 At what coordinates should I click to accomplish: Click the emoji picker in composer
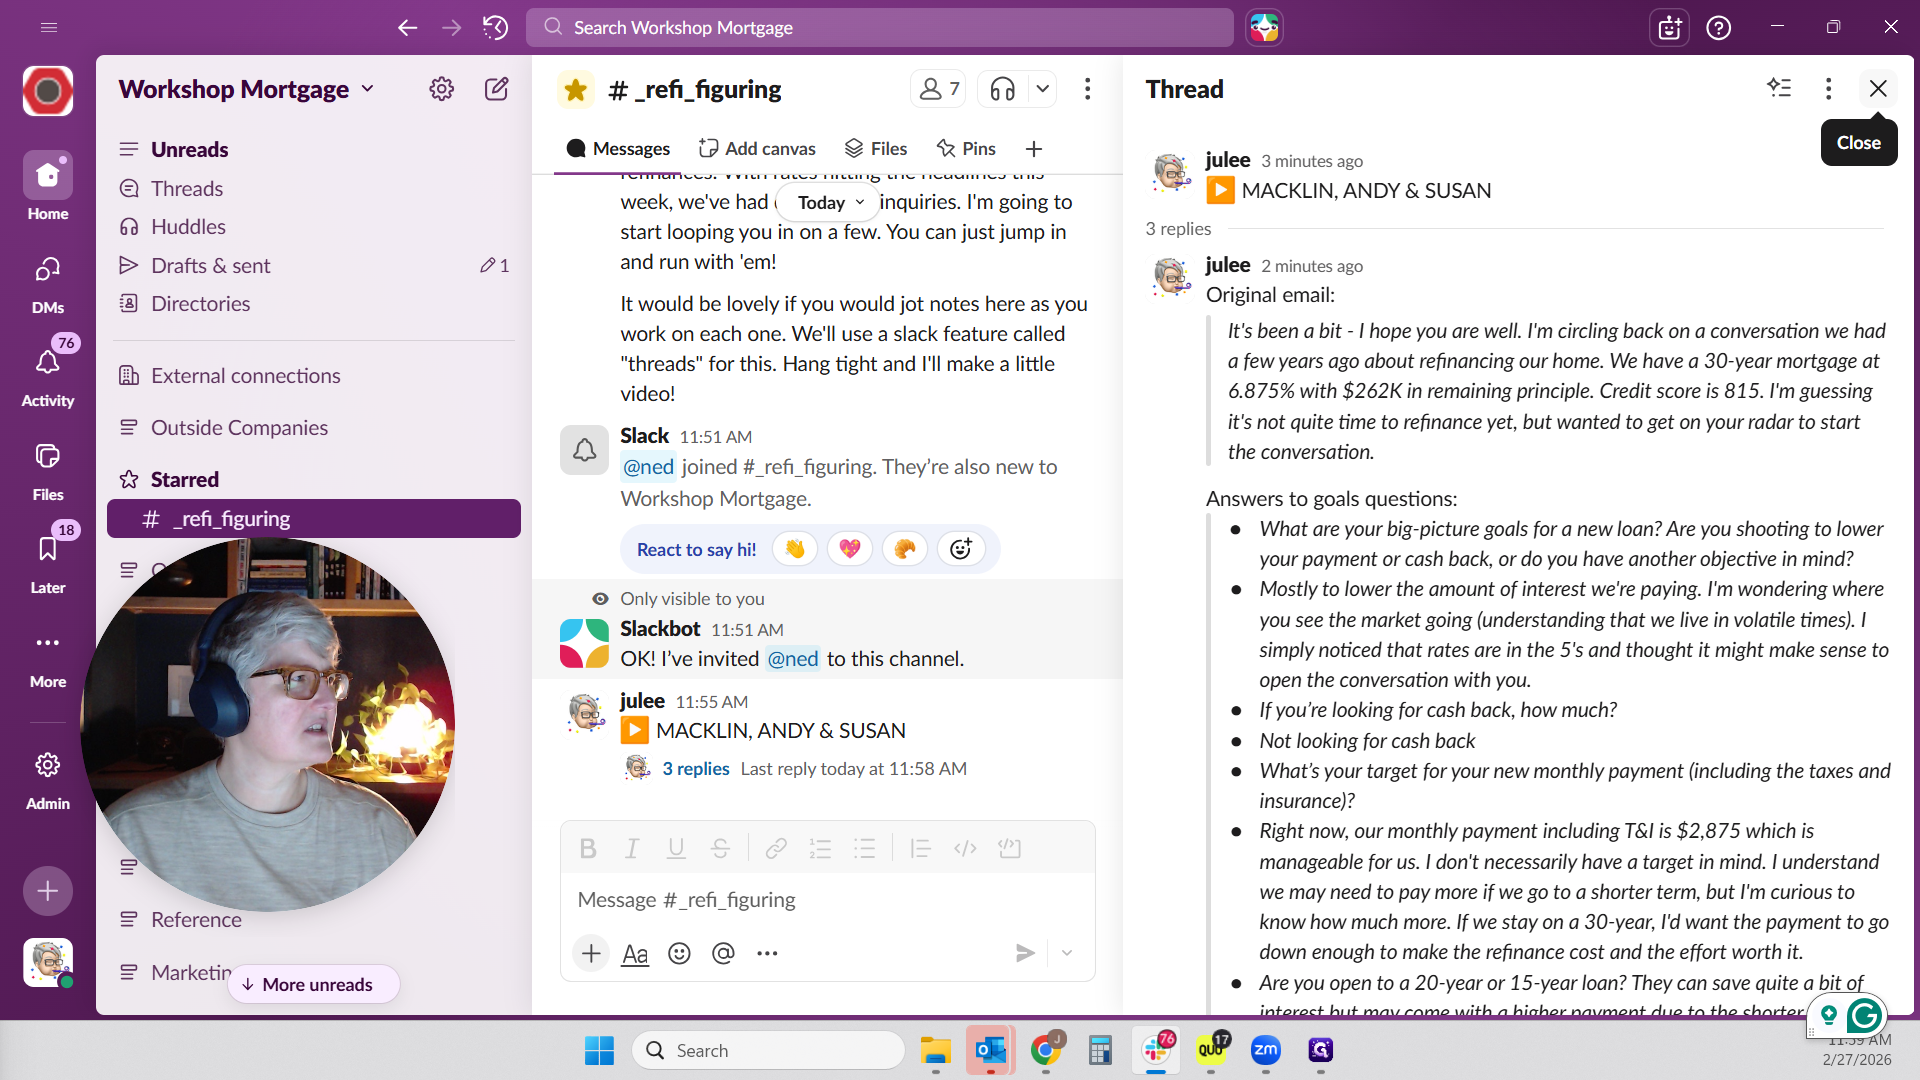coord(679,953)
